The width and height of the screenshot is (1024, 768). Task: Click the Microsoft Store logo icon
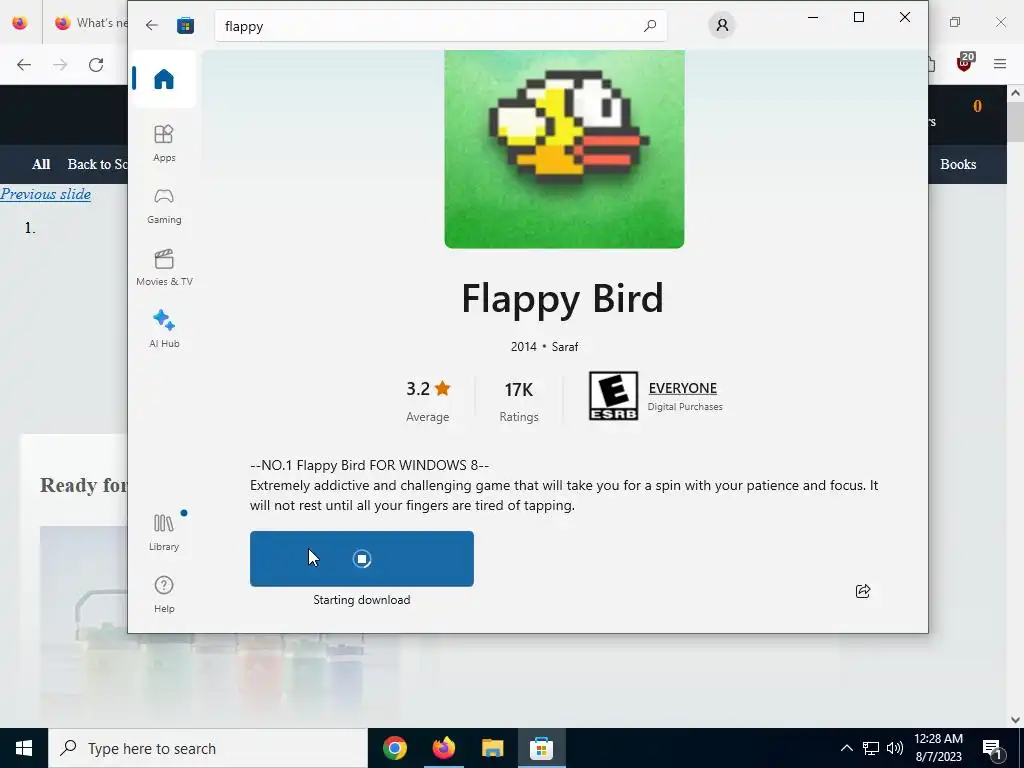click(x=185, y=25)
